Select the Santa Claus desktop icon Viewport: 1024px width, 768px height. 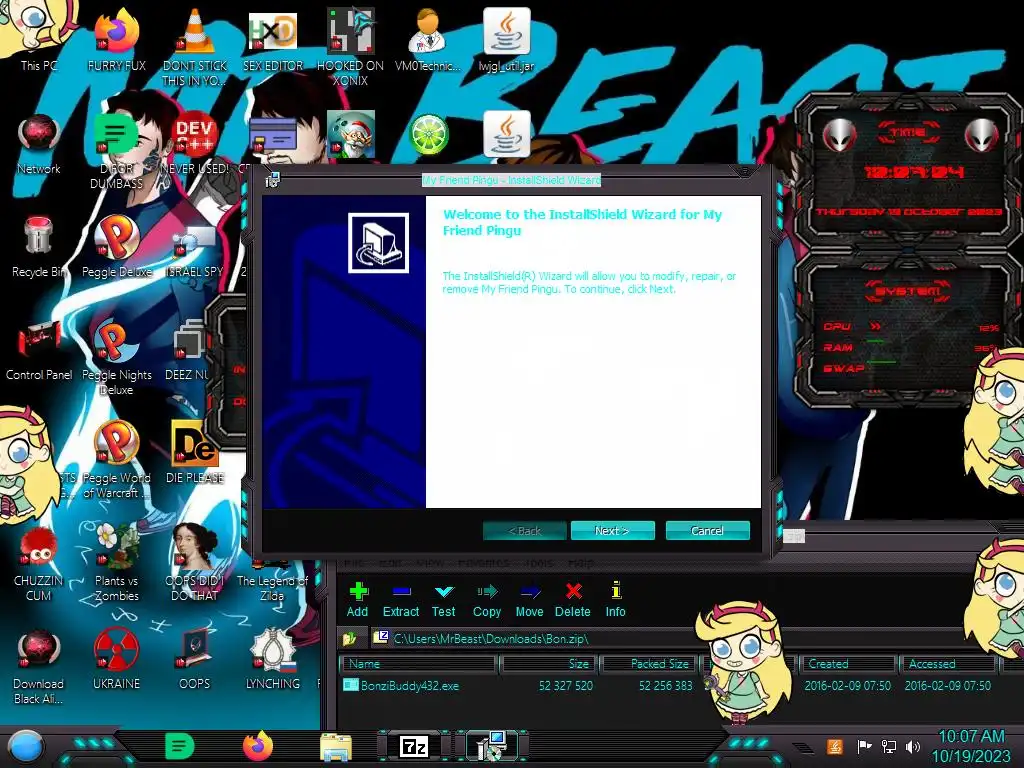pyautogui.click(x=351, y=134)
